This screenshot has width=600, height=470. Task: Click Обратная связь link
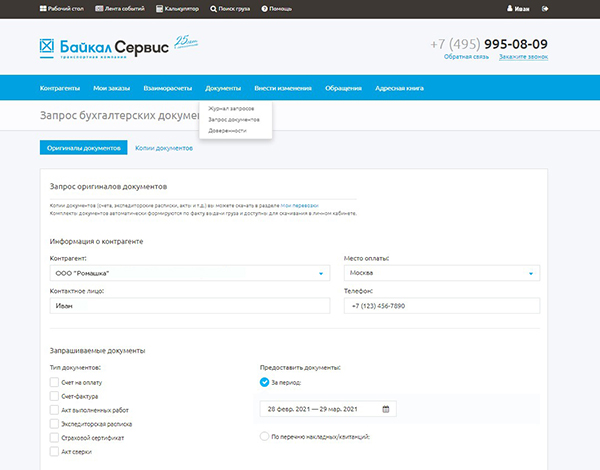coord(466,57)
